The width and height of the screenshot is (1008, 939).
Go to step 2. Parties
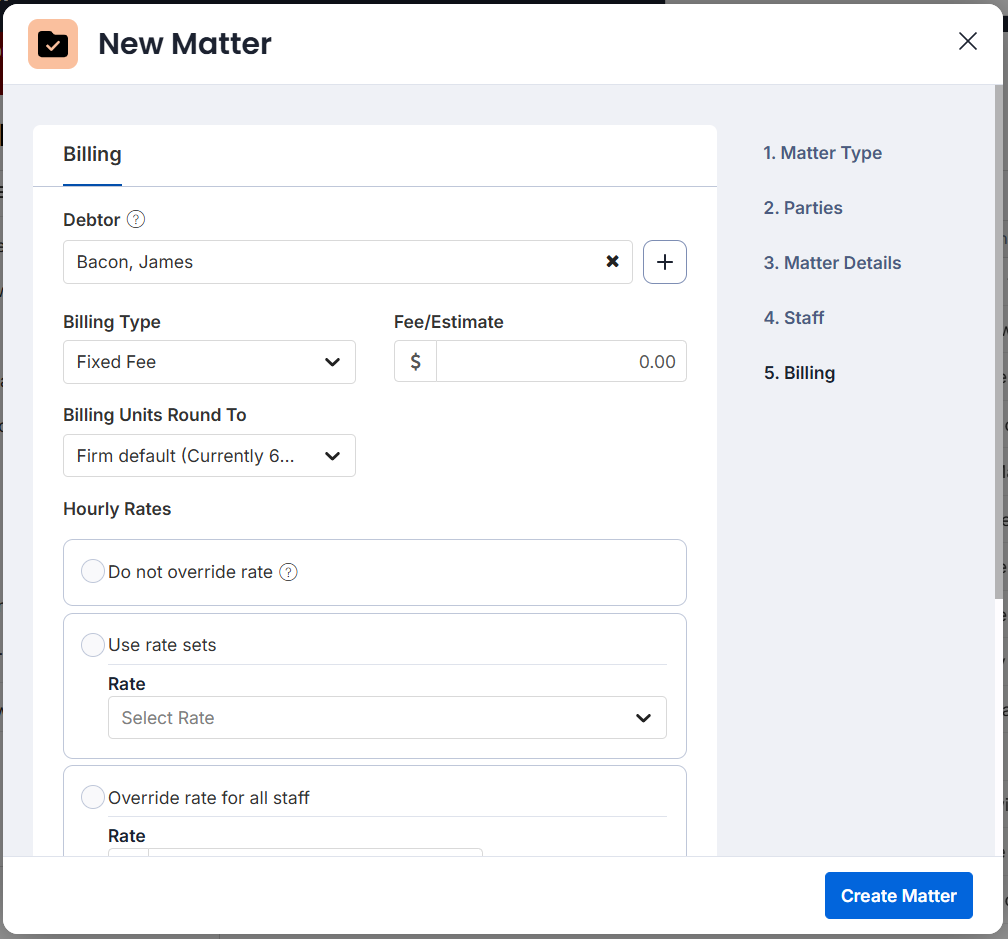(x=803, y=208)
